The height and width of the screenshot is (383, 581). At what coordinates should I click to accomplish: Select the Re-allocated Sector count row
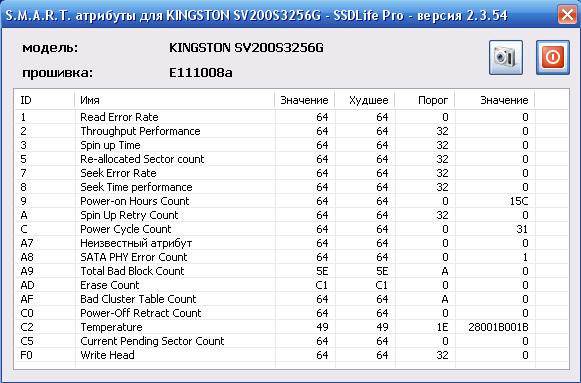pos(291,159)
